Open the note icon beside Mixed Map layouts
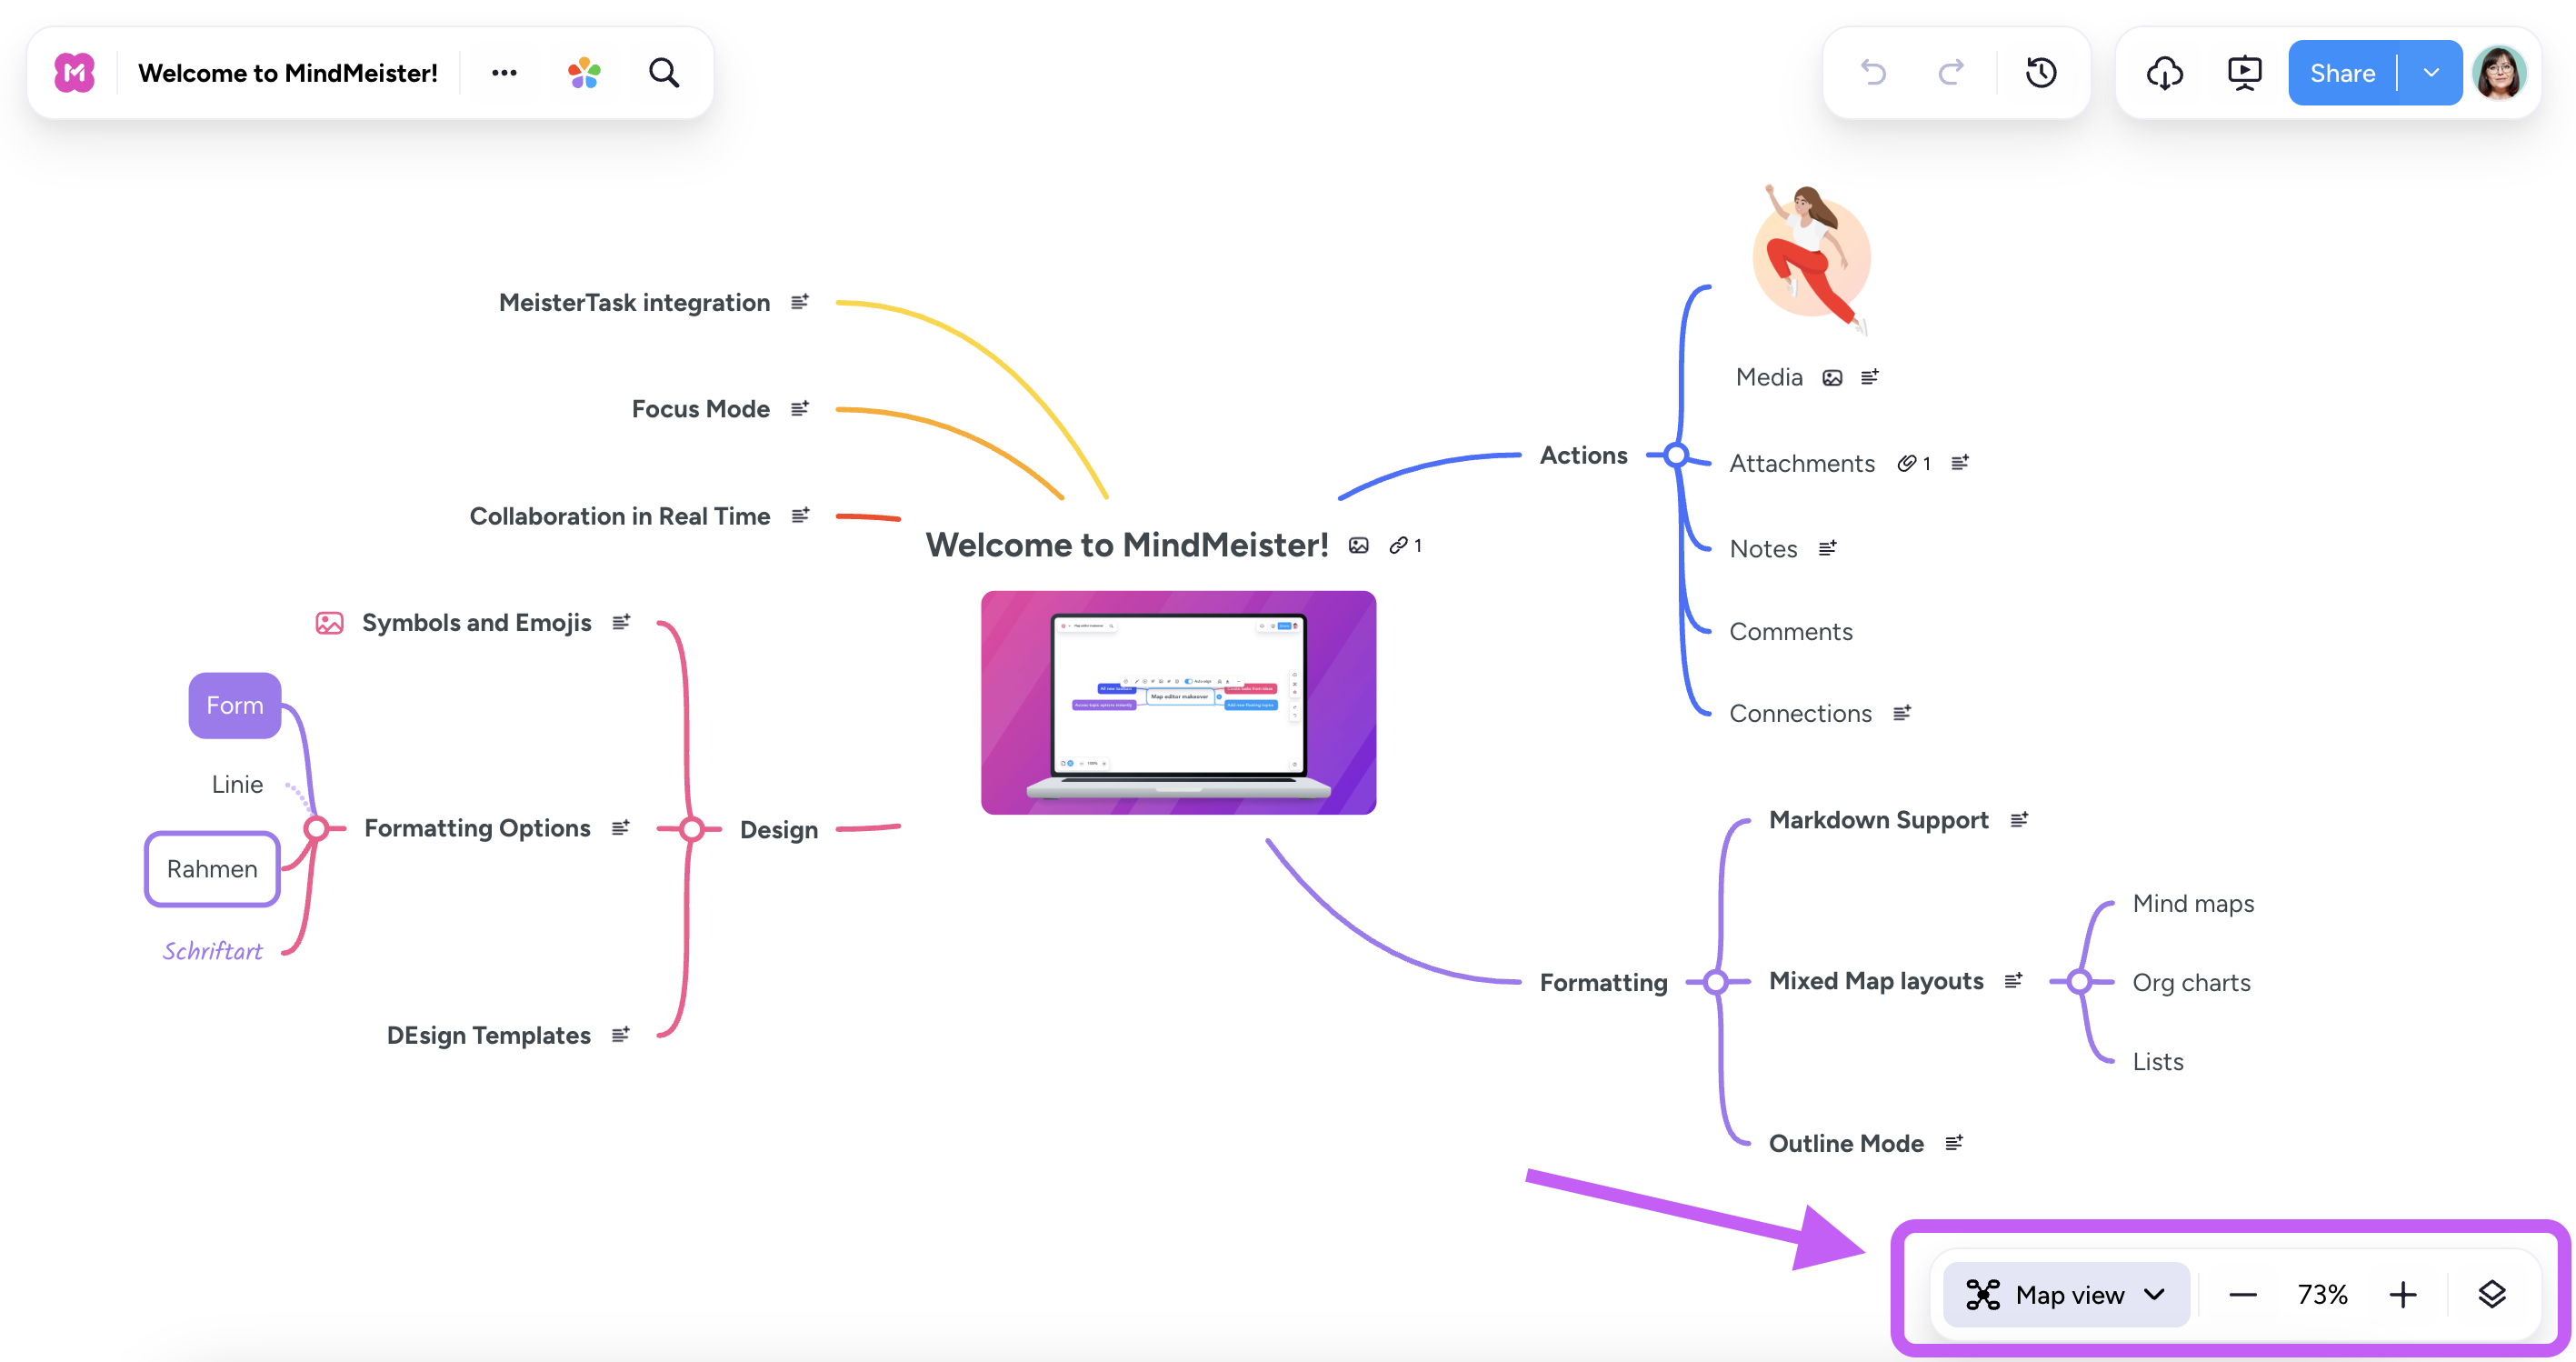 click(2014, 981)
